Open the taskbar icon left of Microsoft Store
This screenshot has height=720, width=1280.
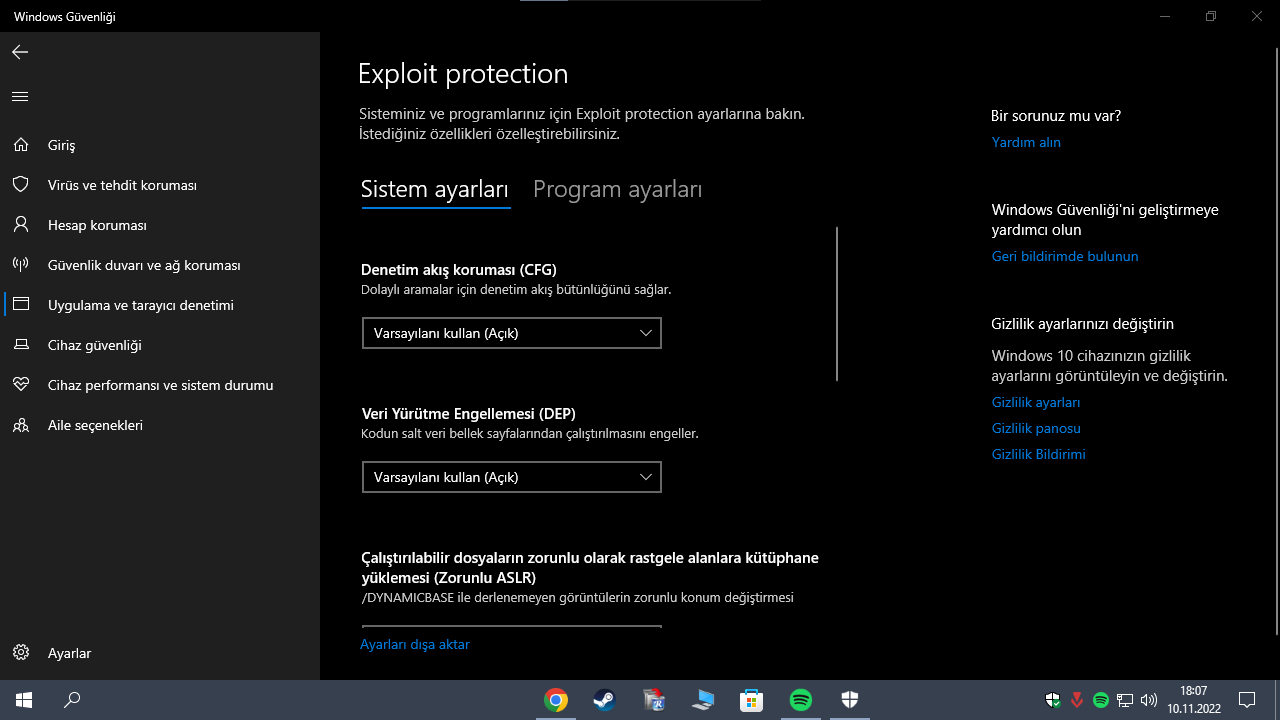[703, 700]
